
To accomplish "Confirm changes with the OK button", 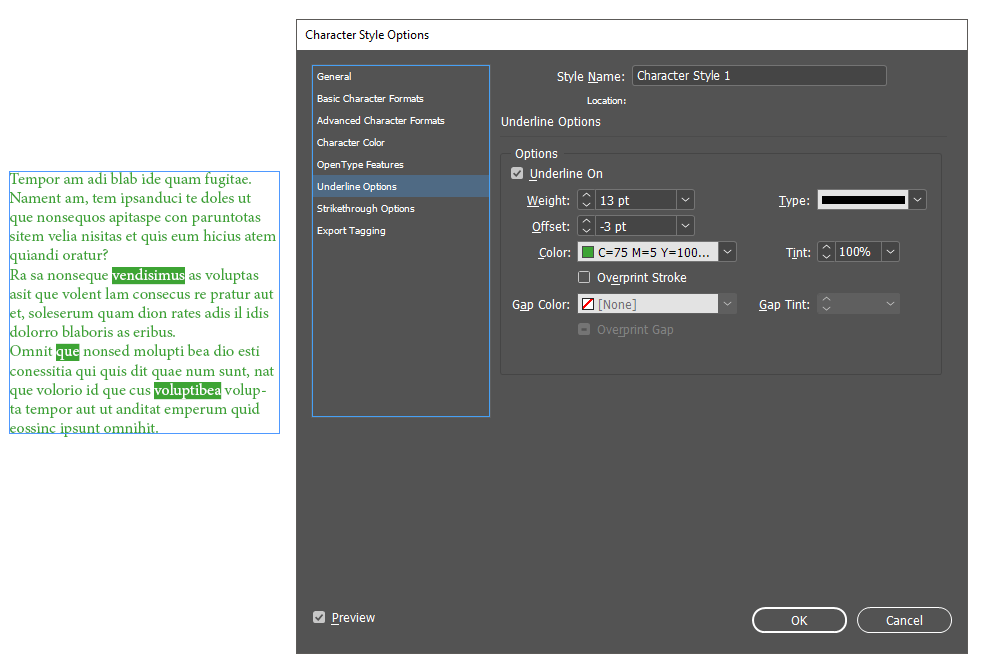I will coord(799,620).
